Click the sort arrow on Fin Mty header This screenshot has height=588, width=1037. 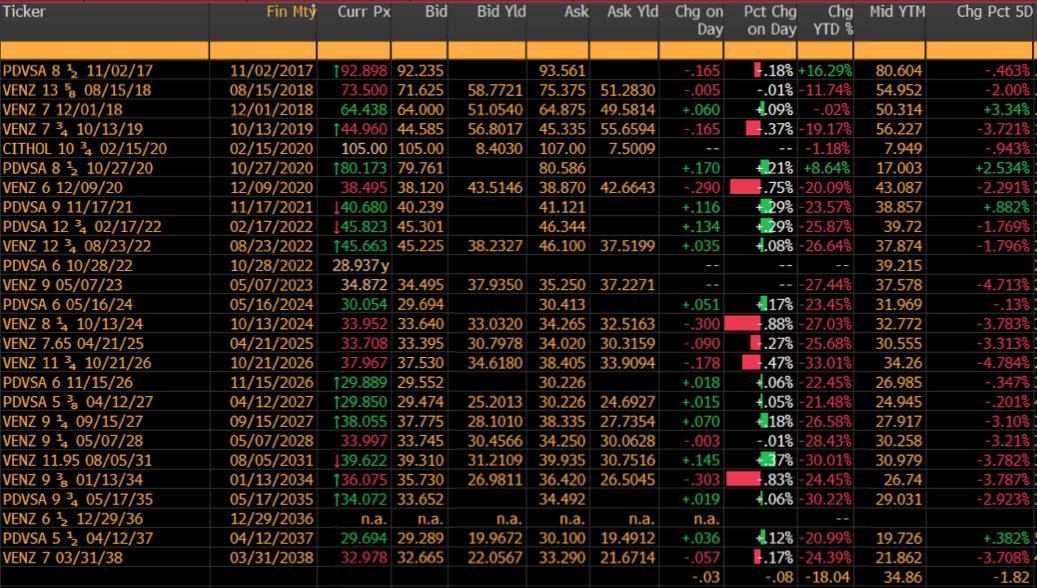[314, 11]
